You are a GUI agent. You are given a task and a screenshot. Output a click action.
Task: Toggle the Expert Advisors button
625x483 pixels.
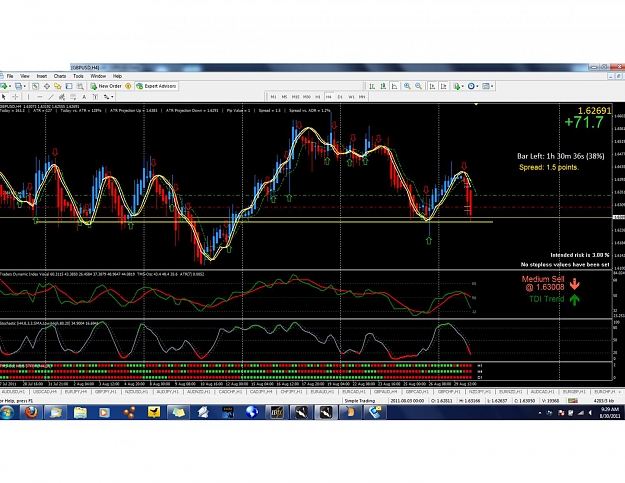coord(156,86)
